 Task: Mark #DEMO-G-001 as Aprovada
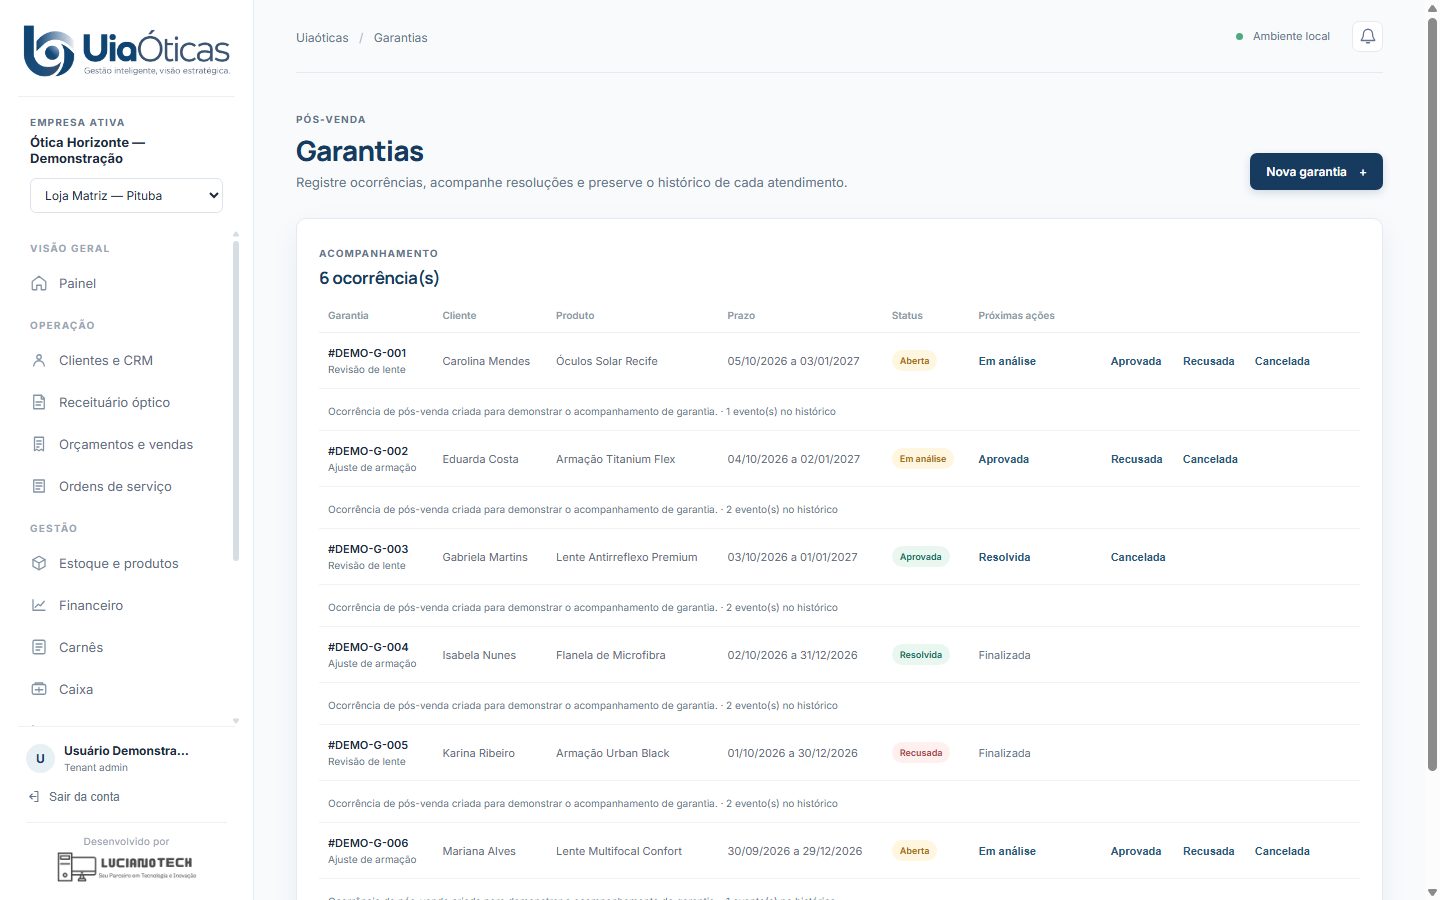tap(1136, 361)
